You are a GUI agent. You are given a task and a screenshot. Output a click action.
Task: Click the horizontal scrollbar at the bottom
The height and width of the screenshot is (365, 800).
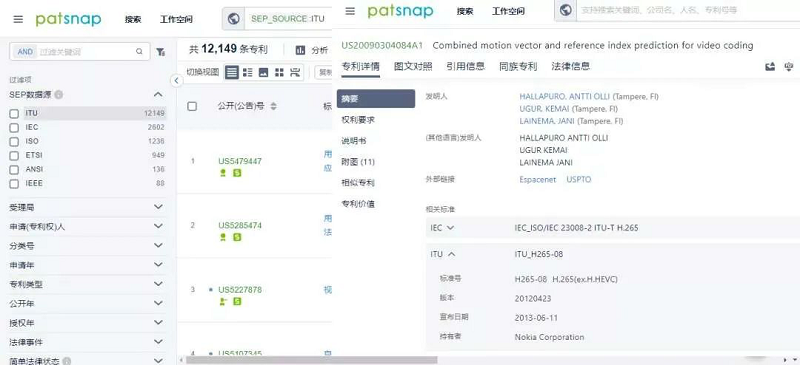point(312,360)
